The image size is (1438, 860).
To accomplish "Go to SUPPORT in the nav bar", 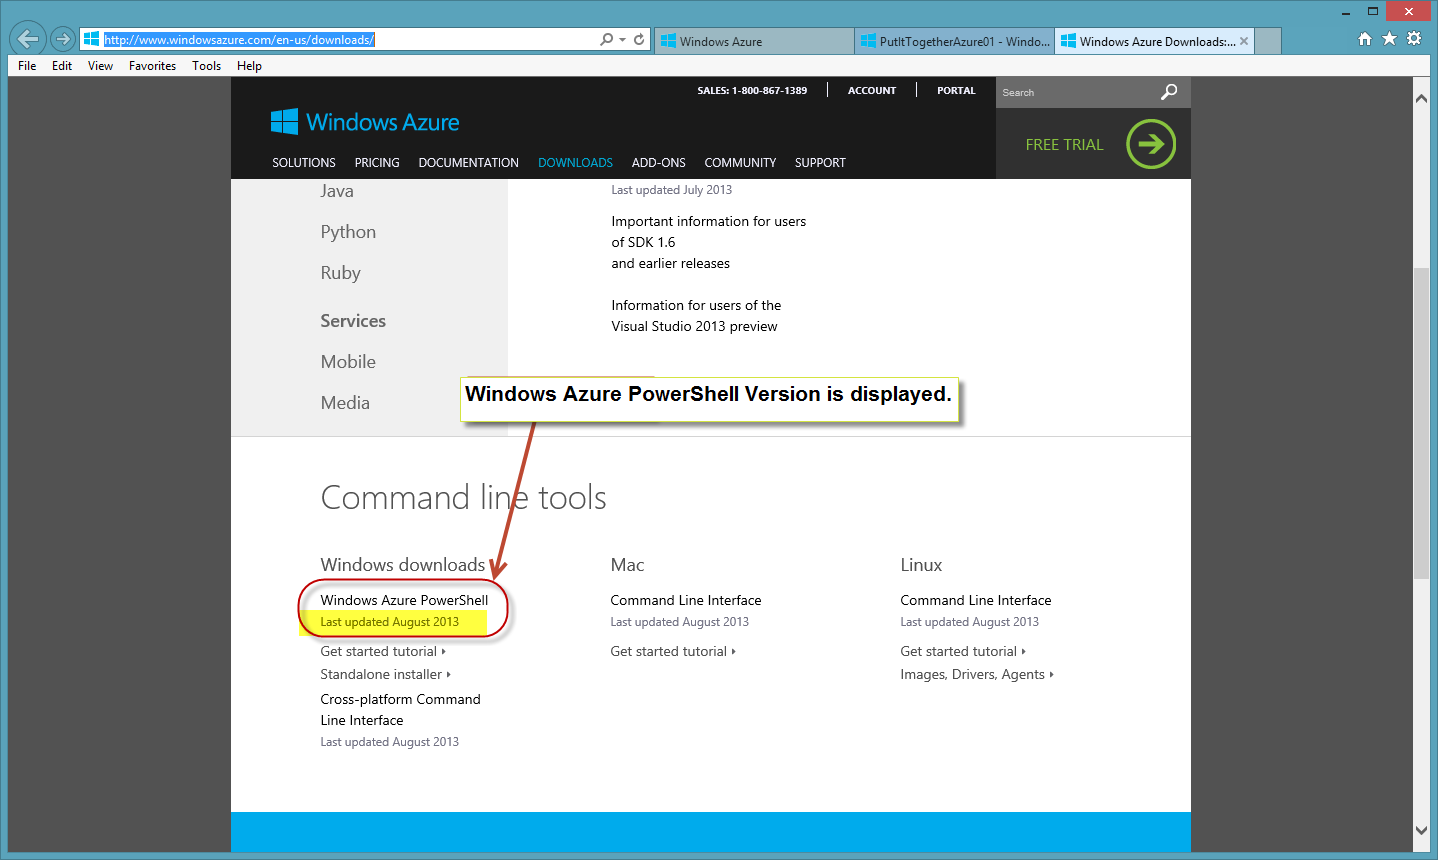I will (x=820, y=163).
